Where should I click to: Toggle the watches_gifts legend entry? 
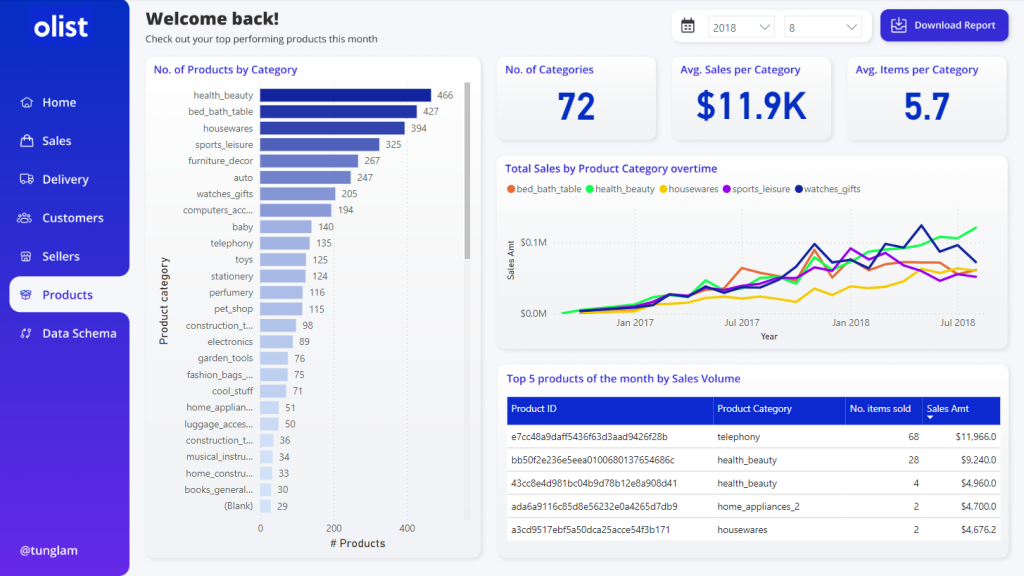826,189
